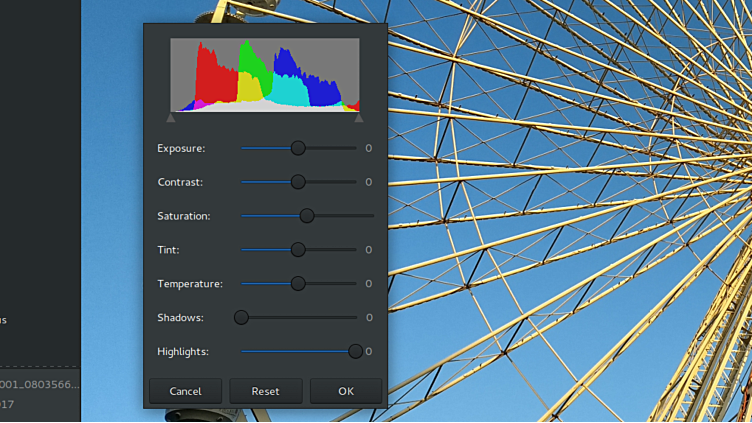Select the Tint slider knob
The width and height of the screenshot is (752, 423).
click(x=298, y=250)
